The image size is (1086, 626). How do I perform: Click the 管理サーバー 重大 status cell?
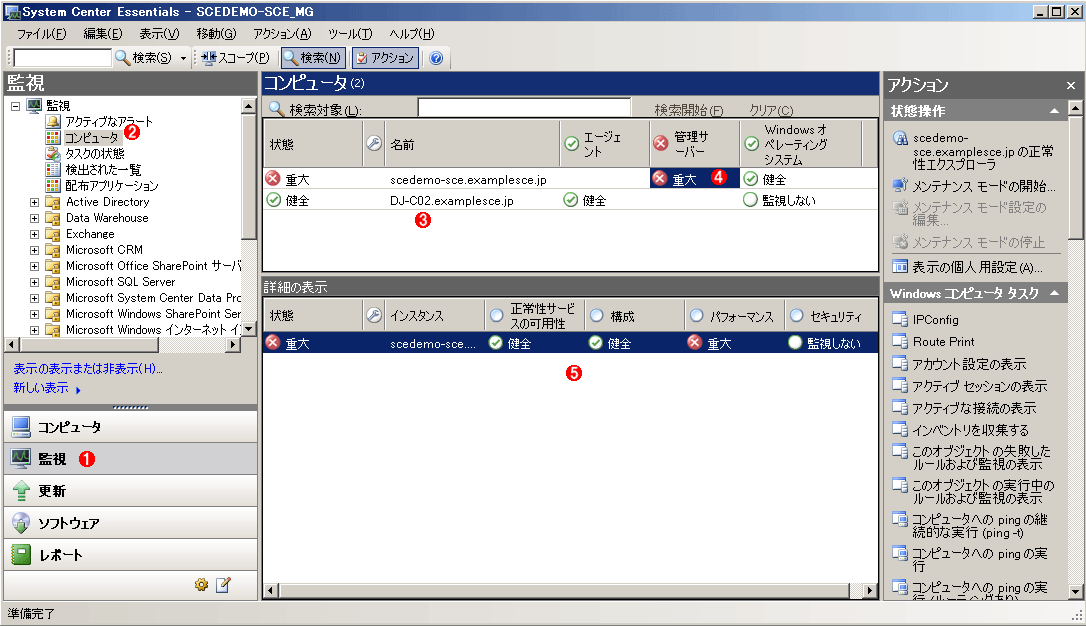coord(694,179)
